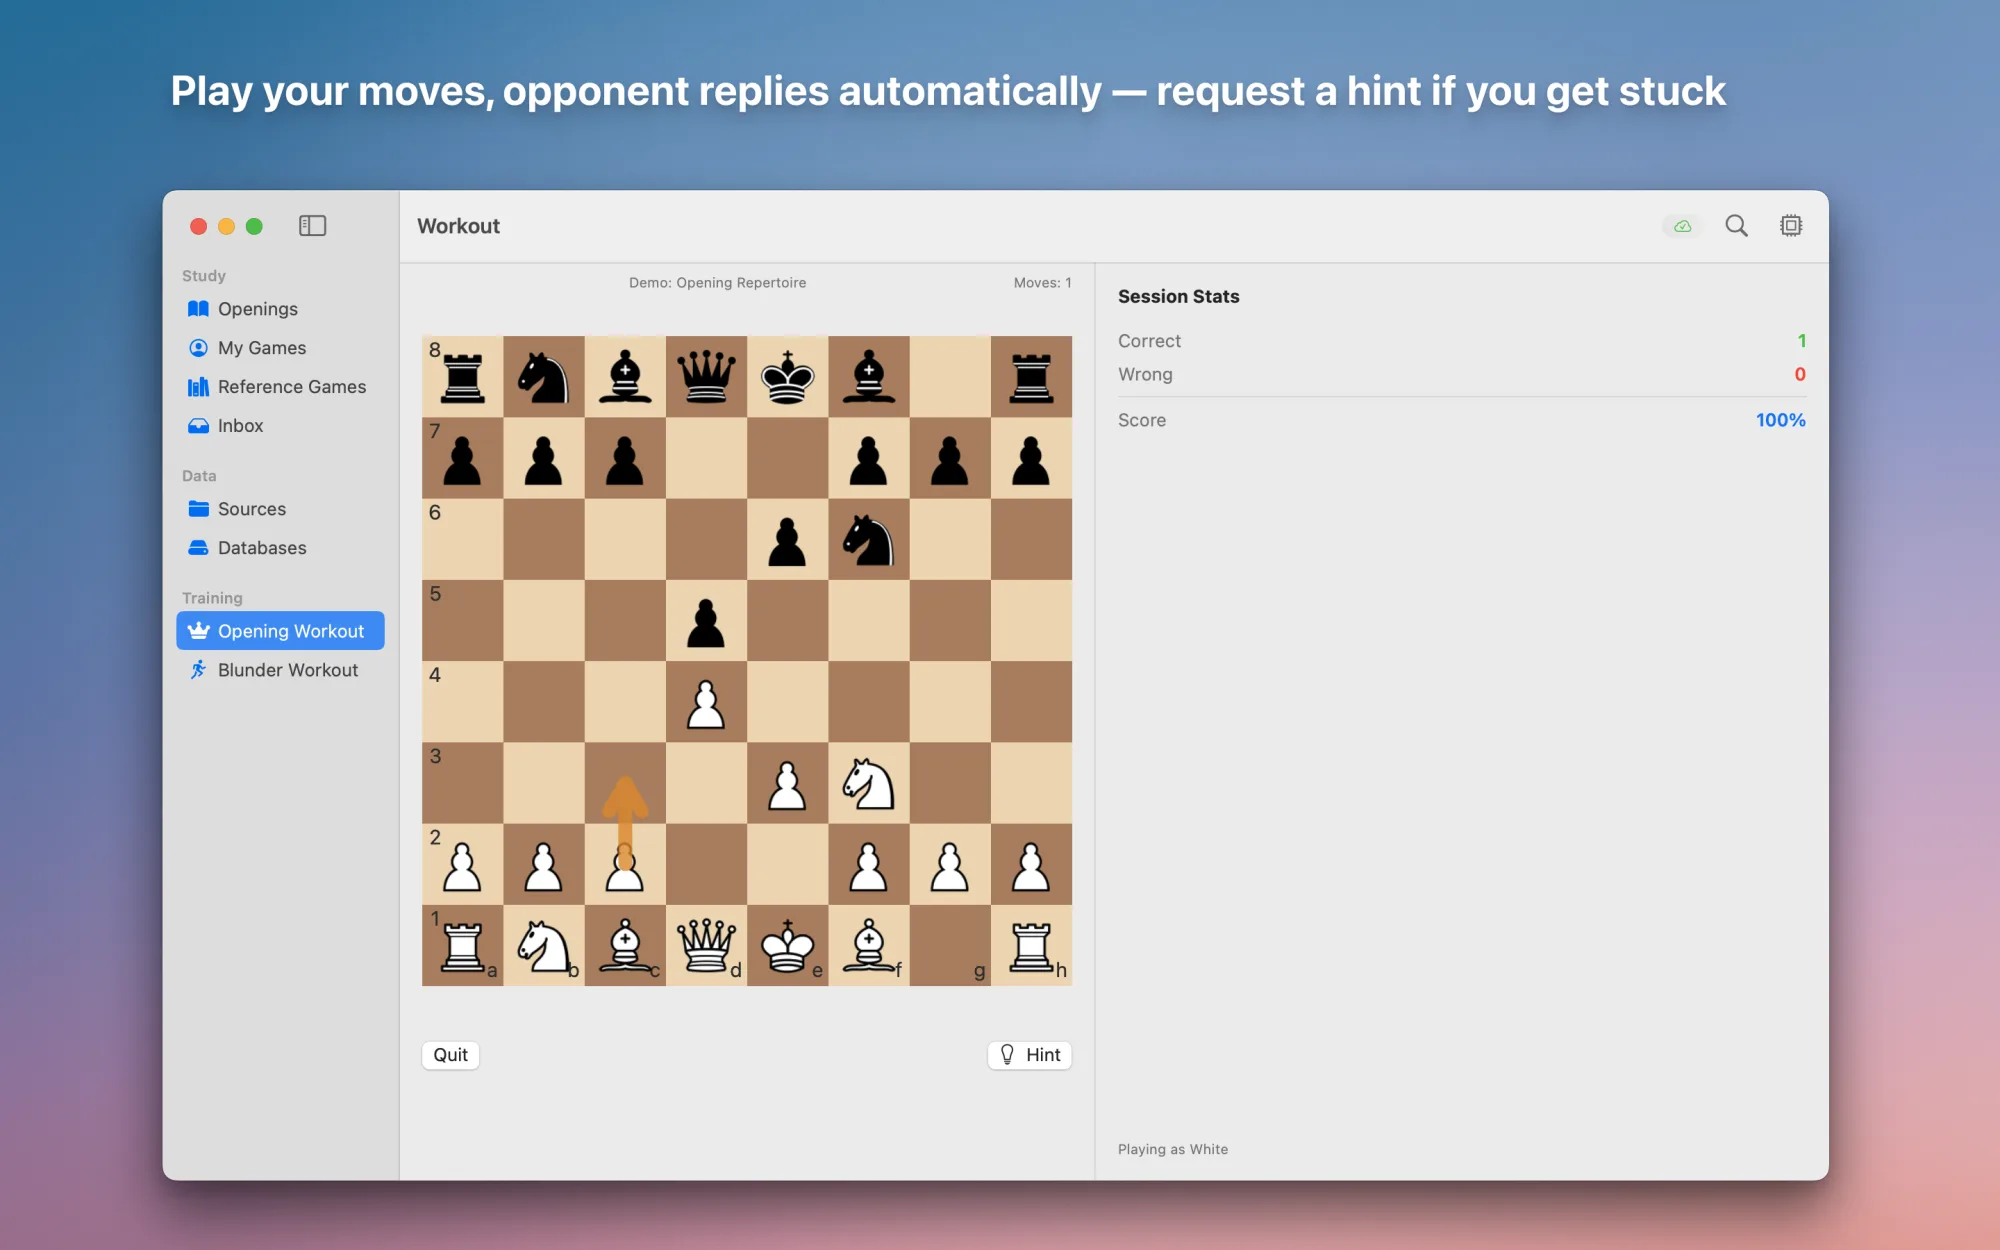Select the white pawn on c2

(625, 865)
